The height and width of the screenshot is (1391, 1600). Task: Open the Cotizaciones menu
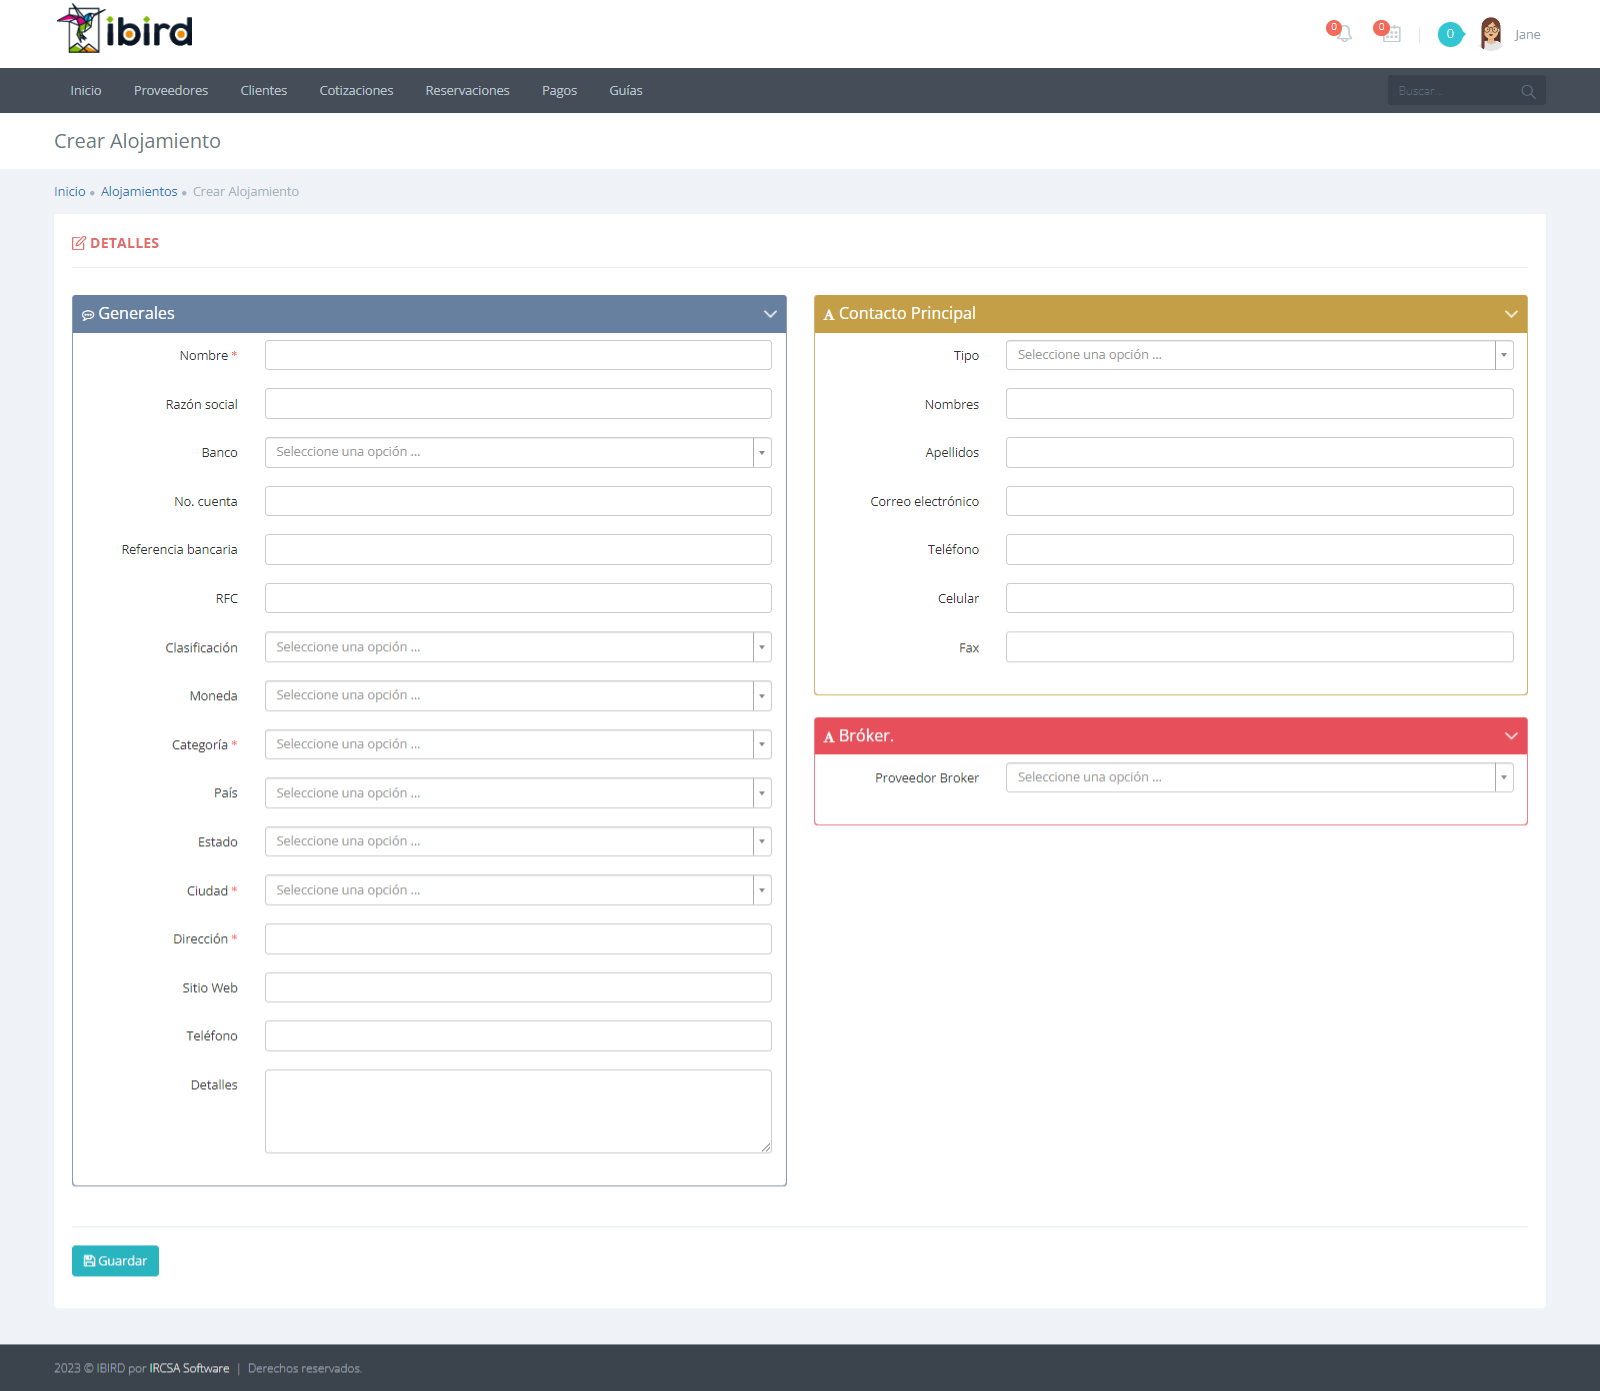point(357,90)
